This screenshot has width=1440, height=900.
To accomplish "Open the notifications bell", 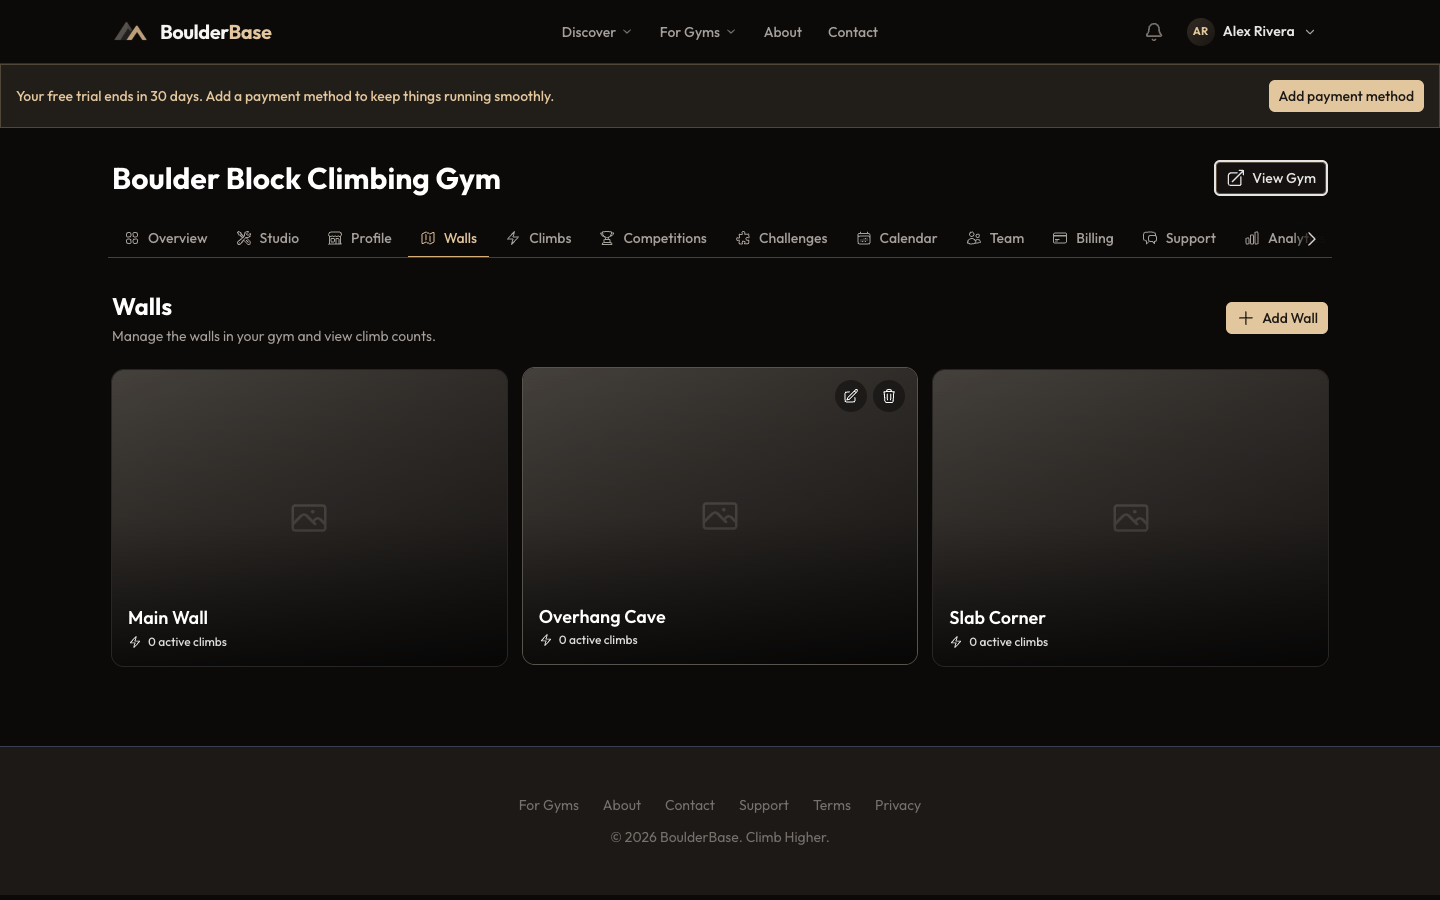I will coord(1154,32).
